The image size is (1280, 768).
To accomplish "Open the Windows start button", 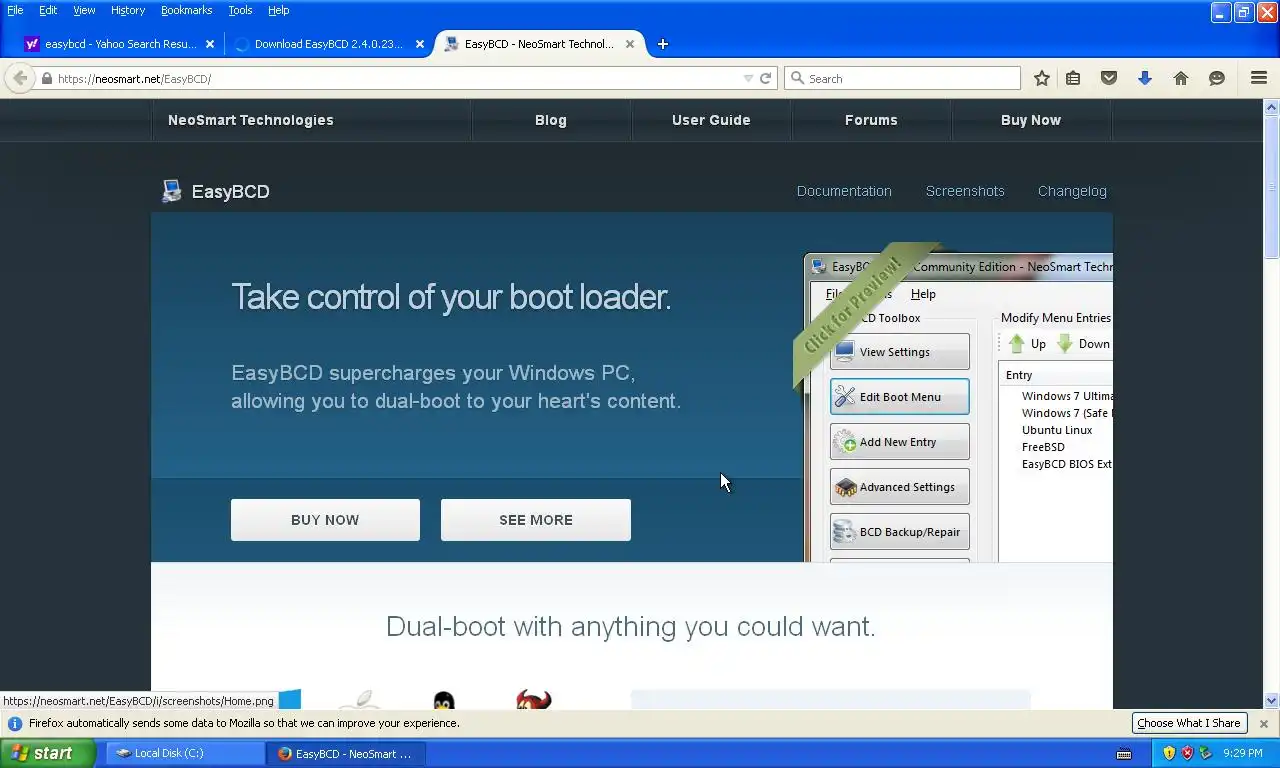I will (x=47, y=753).
